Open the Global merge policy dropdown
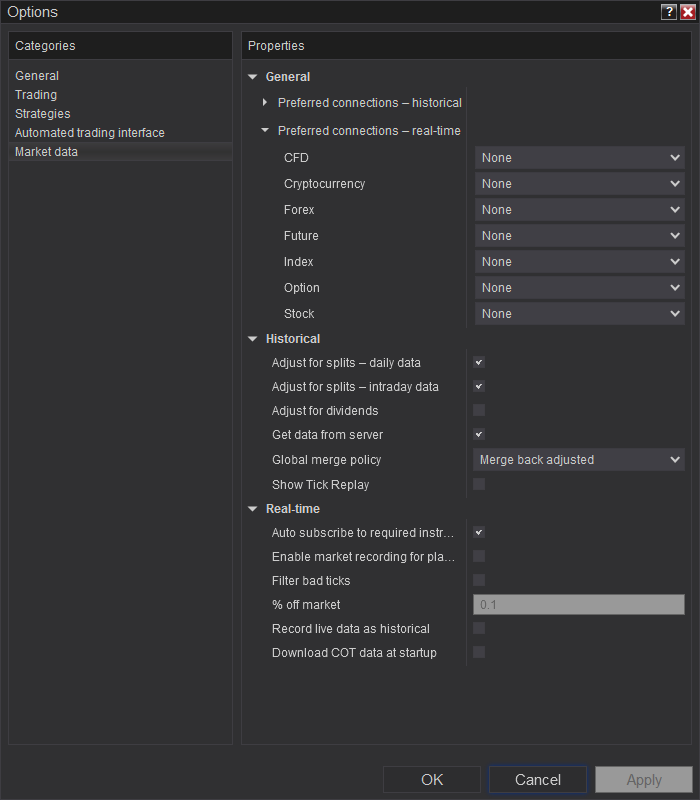This screenshot has height=800, width=700. pos(579,460)
